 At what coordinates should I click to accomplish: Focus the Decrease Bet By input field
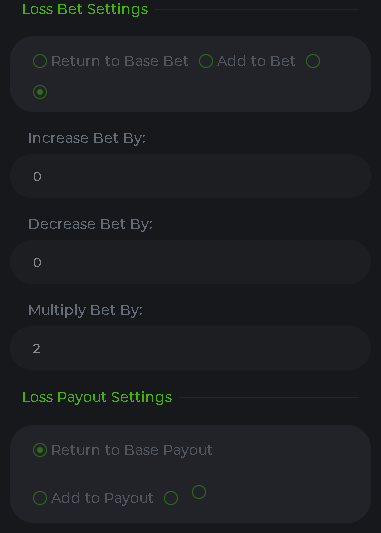pos(190,262)
